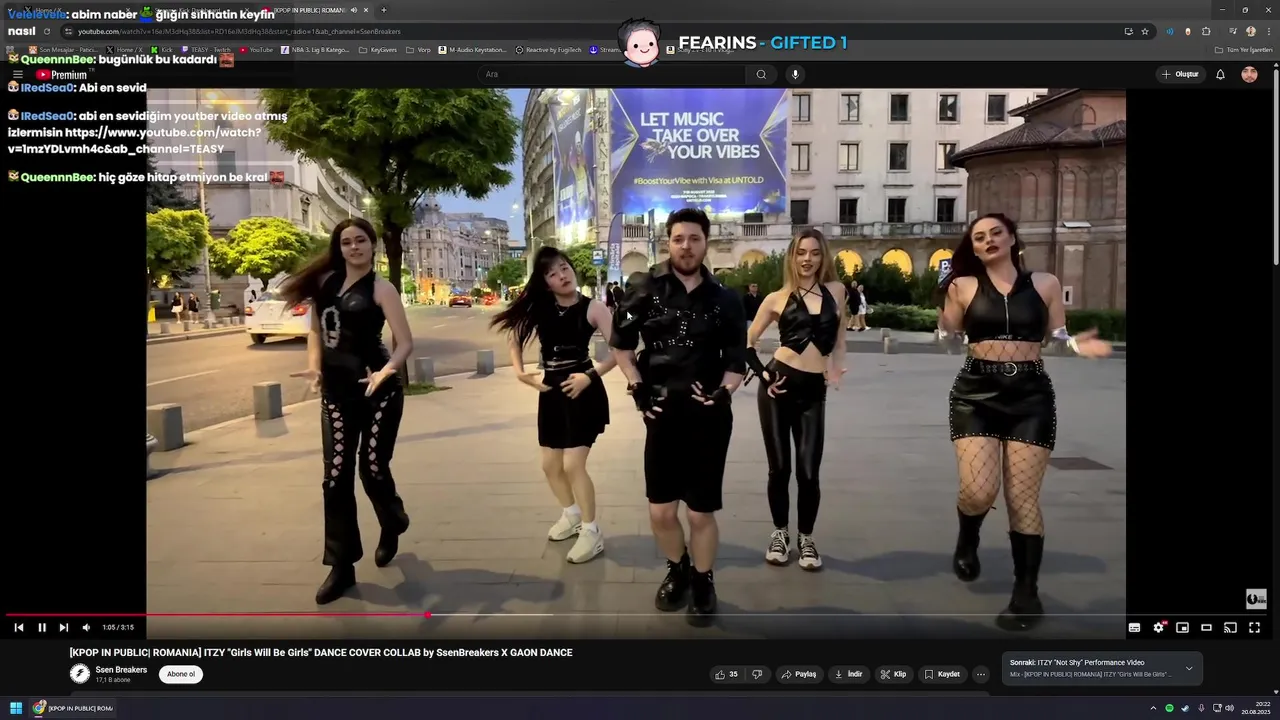Create a clip with Klip

point(893,674)
